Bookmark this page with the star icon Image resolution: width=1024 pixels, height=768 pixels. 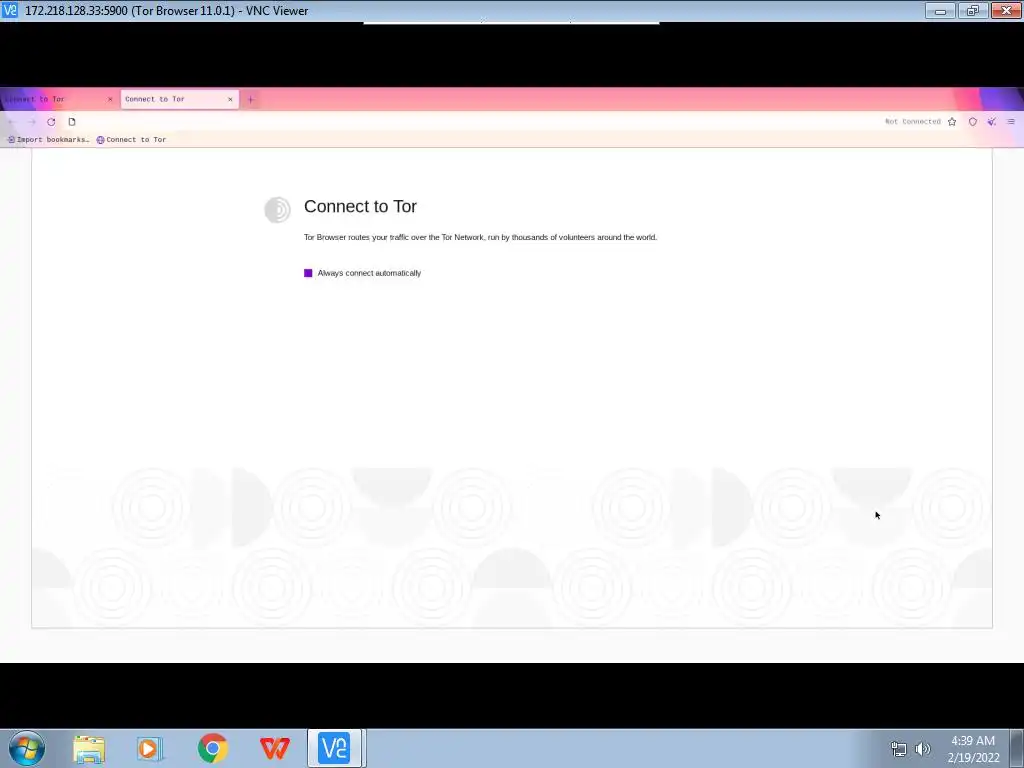(x=952, y=122)
